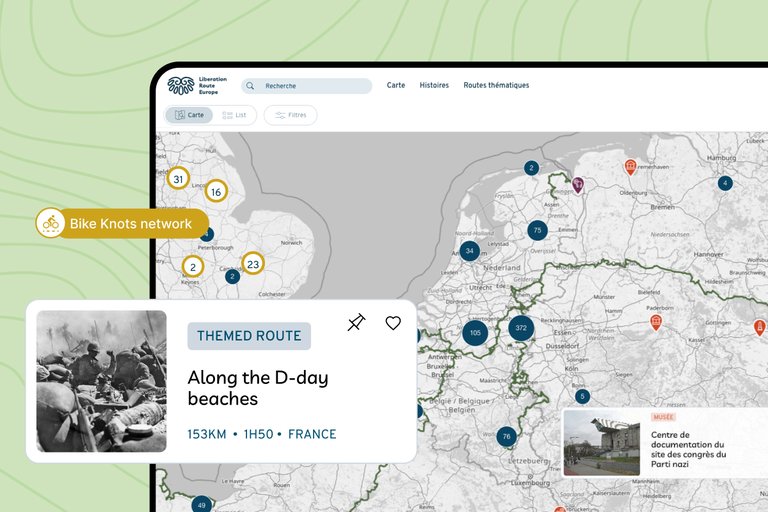Select the yellow cluster marker 16
Viewport: 768px width, 512px height.
pyautogui.click(x=216, y=192)
